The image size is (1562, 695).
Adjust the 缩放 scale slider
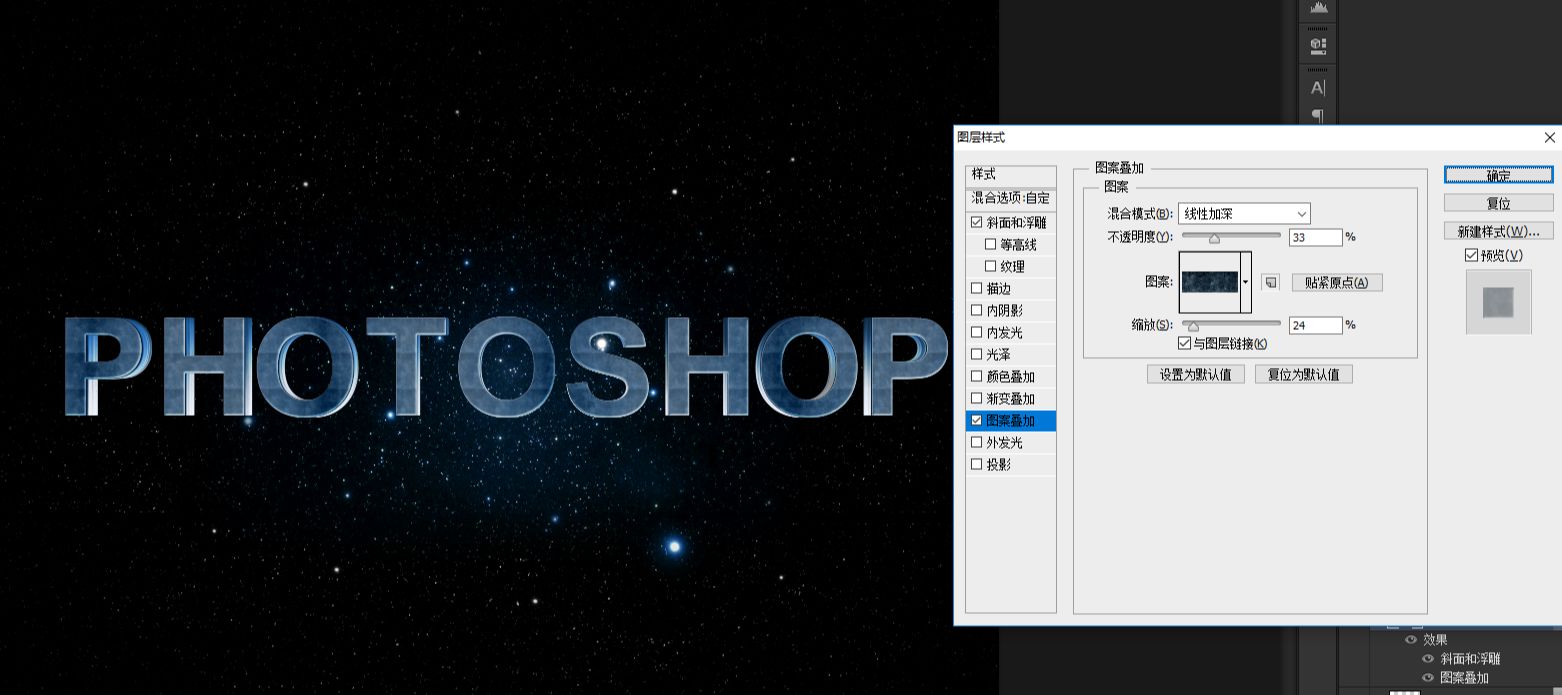coord(1192,326)
